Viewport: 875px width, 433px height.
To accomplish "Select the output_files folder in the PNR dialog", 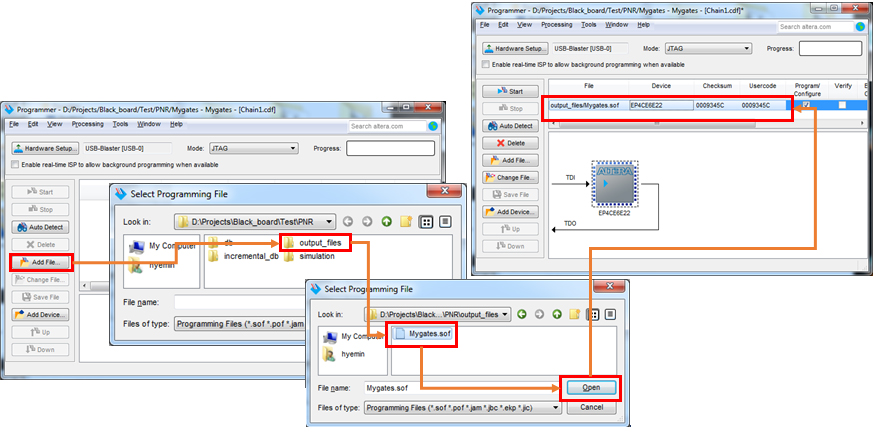I will pos(312,243).
